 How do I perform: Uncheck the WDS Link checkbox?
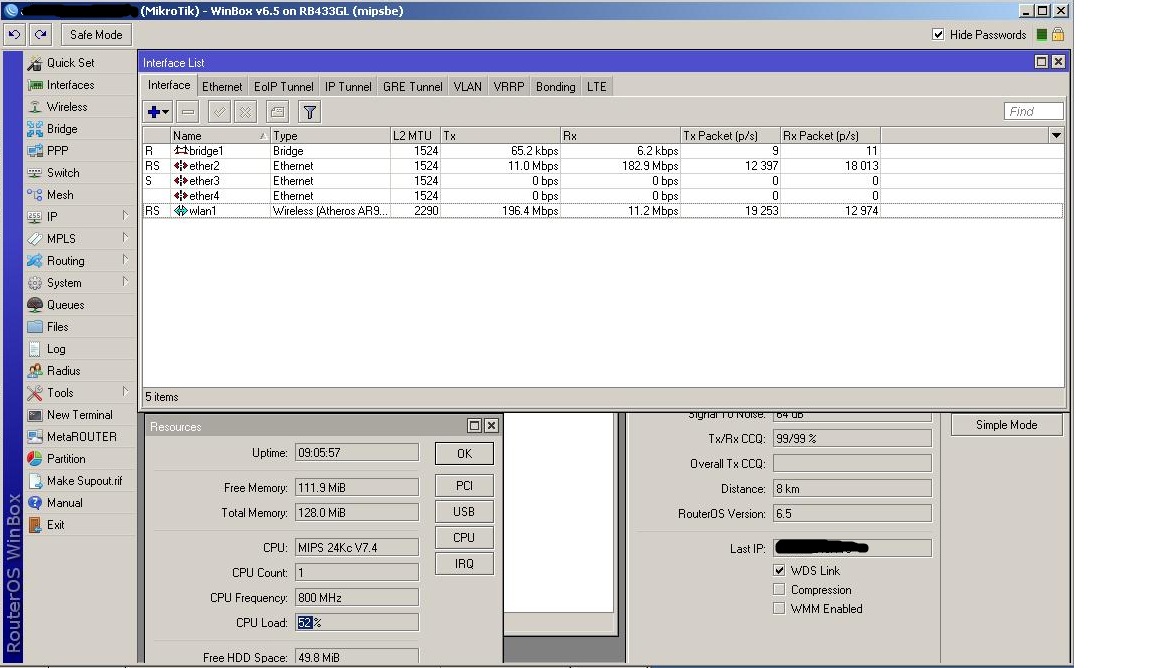(x=780, y=570)
